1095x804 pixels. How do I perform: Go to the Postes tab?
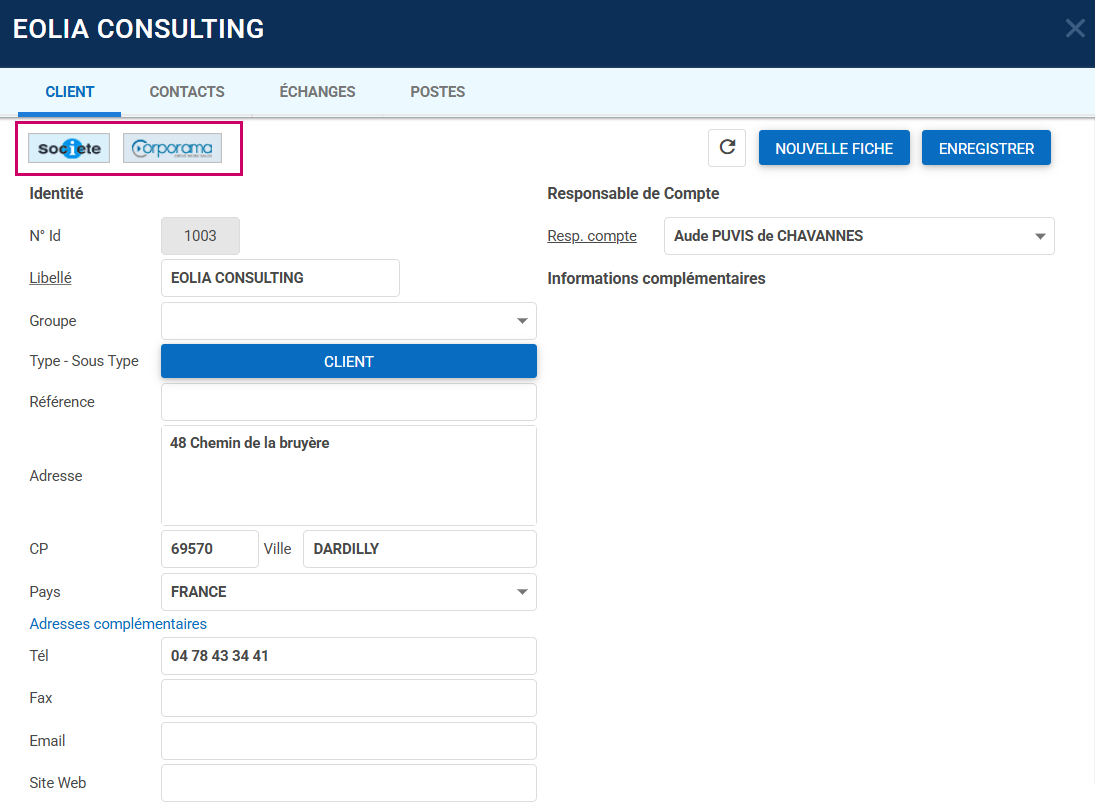pyautogui.click(x=437, y=92)
